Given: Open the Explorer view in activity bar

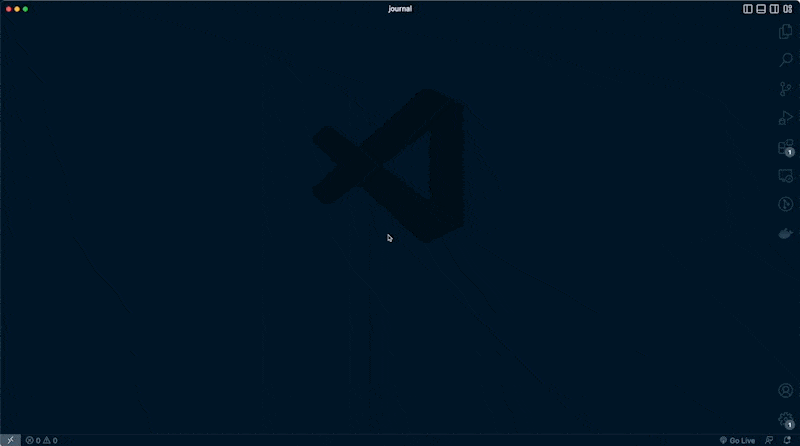Looking at the screenshot, I should 785,32.
